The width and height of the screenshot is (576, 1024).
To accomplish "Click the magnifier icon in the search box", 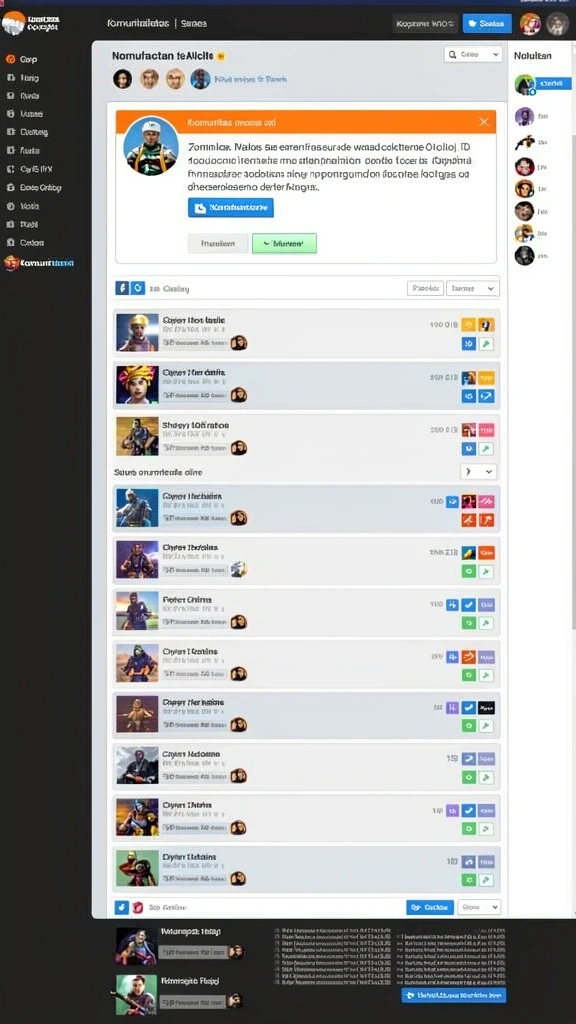I will tap(453, 55).
